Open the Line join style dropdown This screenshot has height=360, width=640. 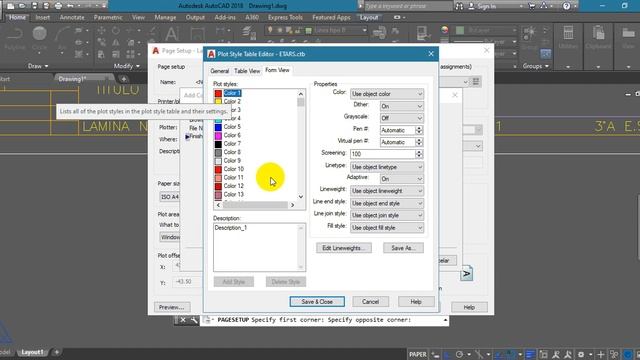387,215
